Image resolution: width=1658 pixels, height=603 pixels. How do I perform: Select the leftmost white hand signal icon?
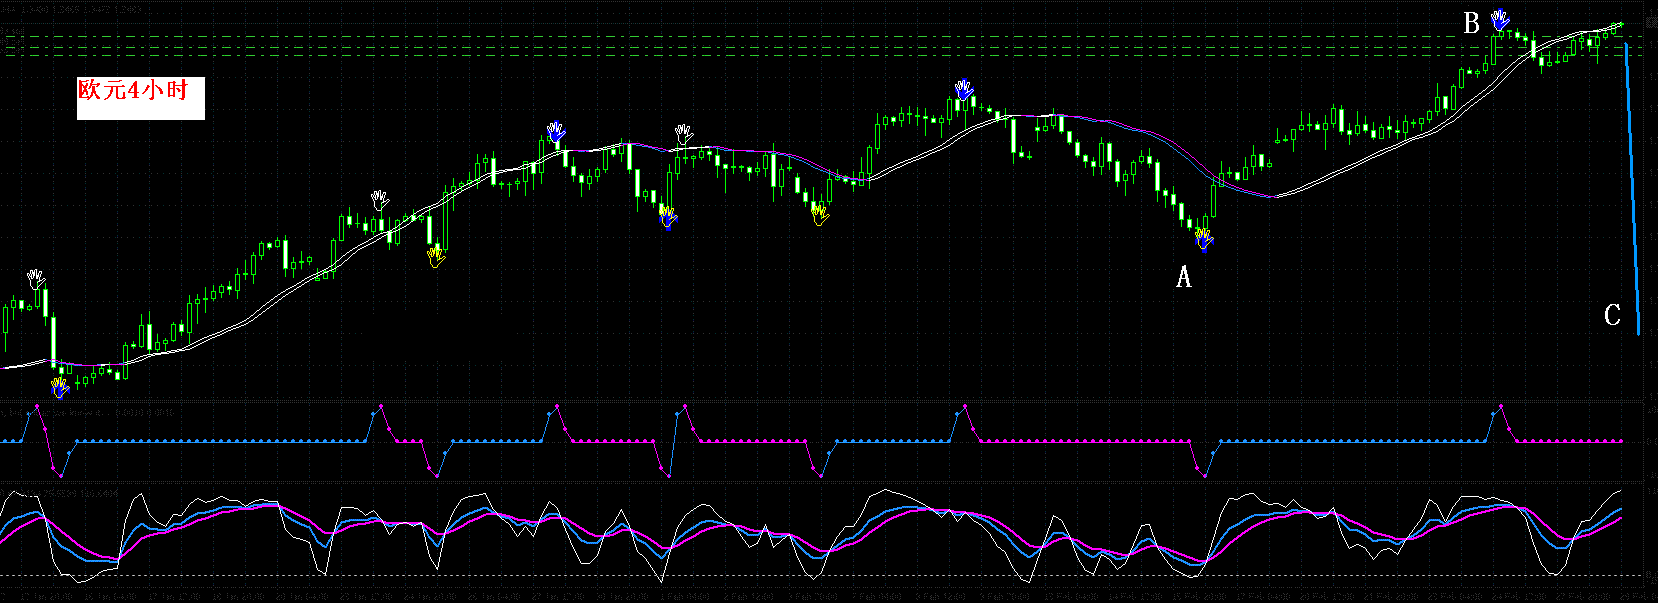click(37, 278)
